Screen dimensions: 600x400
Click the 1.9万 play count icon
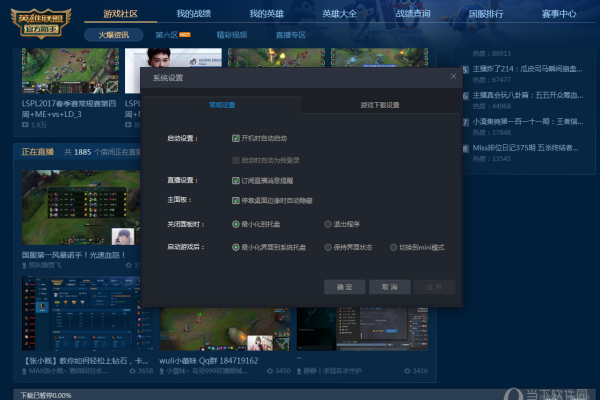(25, 125)
